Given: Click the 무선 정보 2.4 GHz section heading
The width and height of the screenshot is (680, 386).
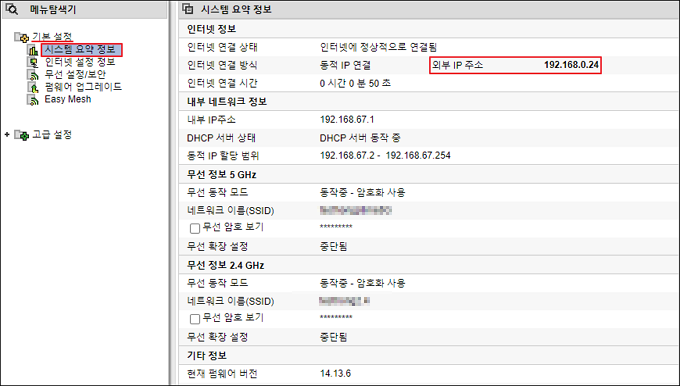Looking at the screenshot, I should pos(226,265).
